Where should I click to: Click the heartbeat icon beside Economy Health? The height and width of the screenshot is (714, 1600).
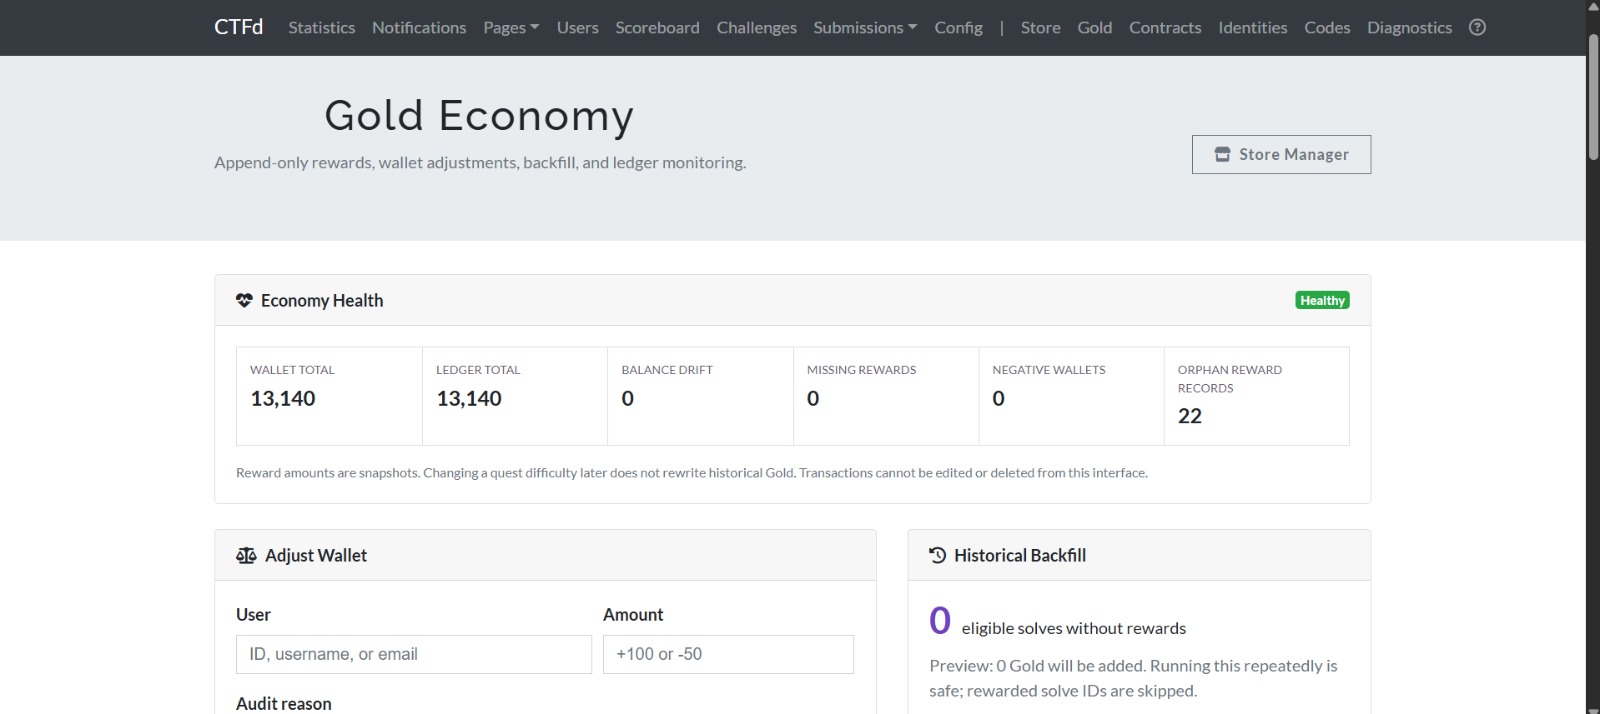(x=244, y=300)
